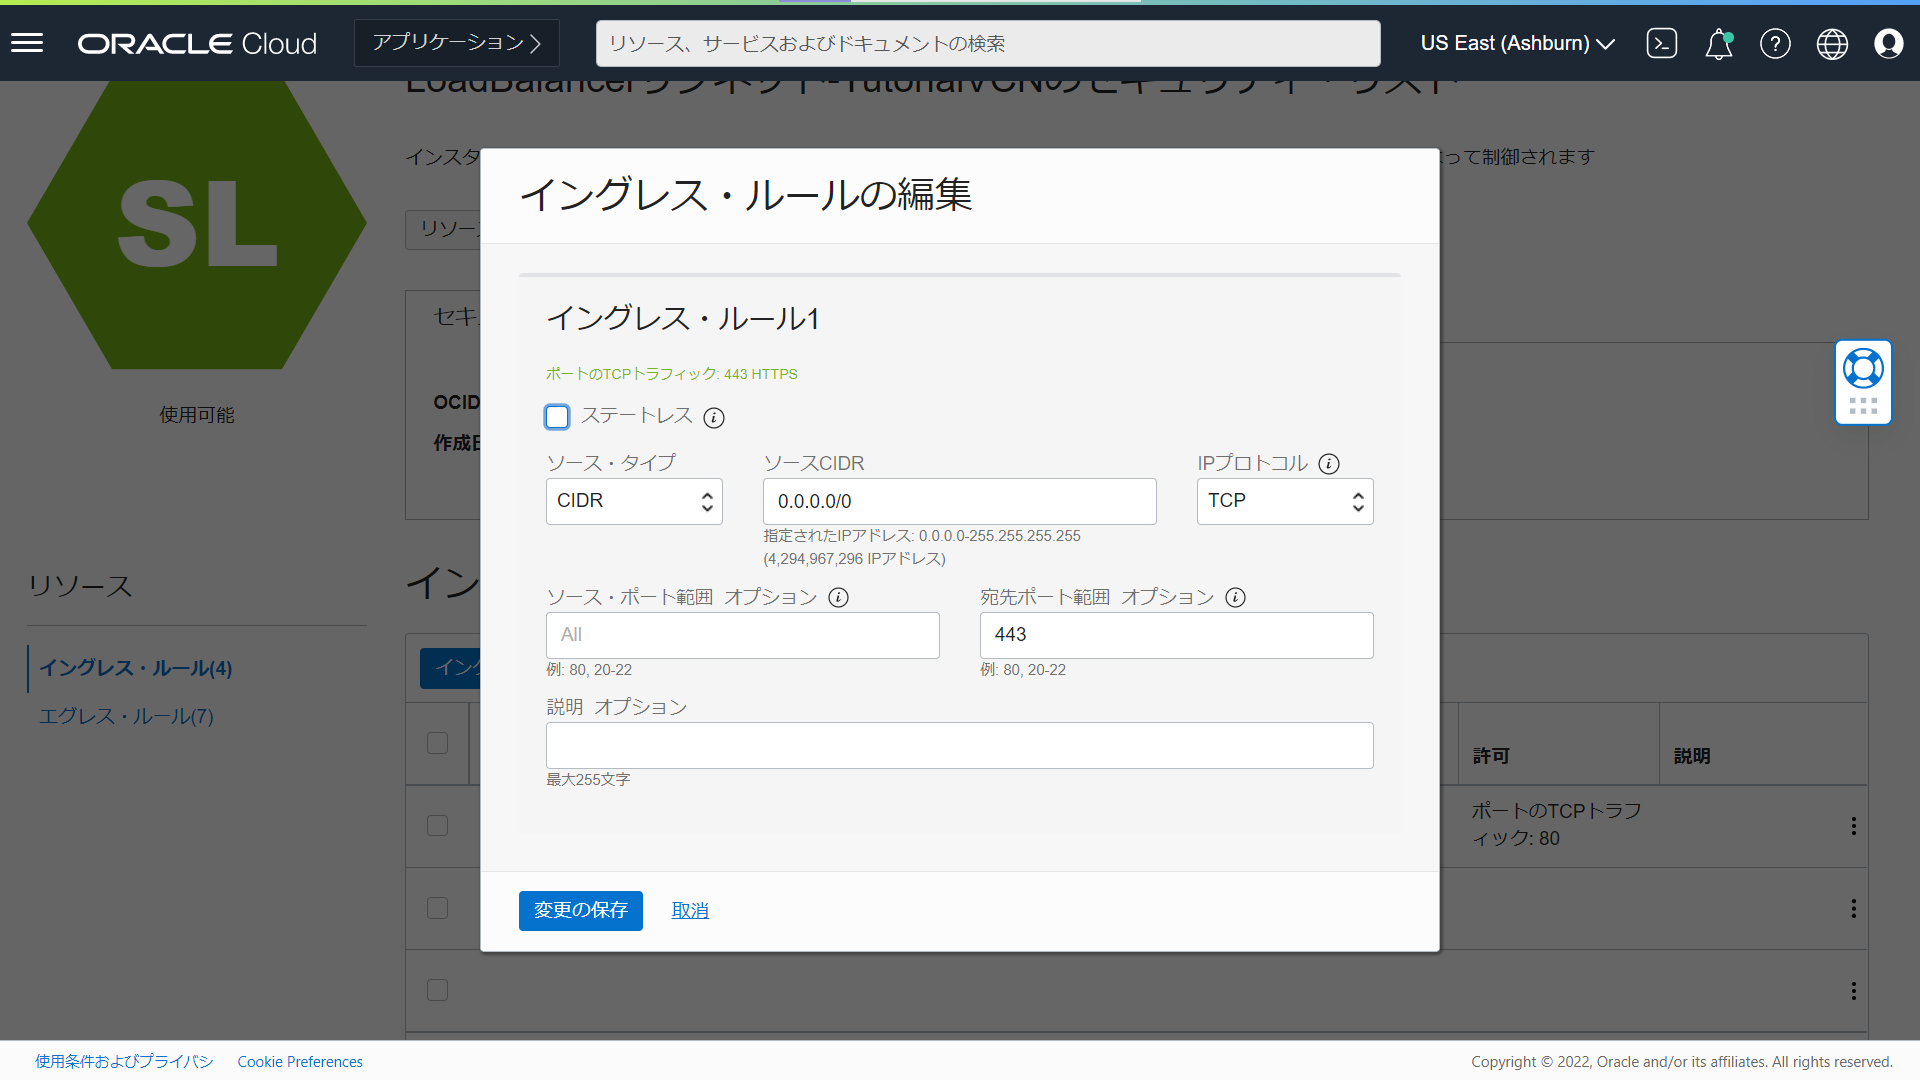1920x1080 pixels.
Task: Click the 宛先ポート範囲 field showing 443
Action: [x=1176, y=635]
